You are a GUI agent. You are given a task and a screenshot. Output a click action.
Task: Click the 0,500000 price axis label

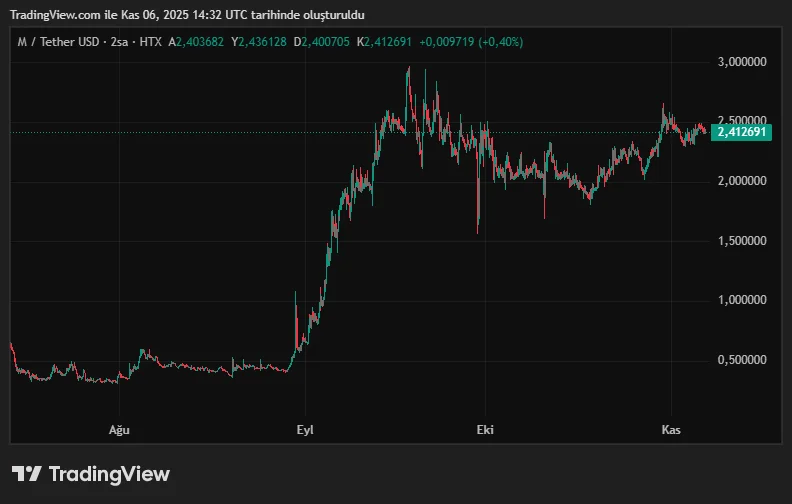pyautogui.click(x=740, y=360)
